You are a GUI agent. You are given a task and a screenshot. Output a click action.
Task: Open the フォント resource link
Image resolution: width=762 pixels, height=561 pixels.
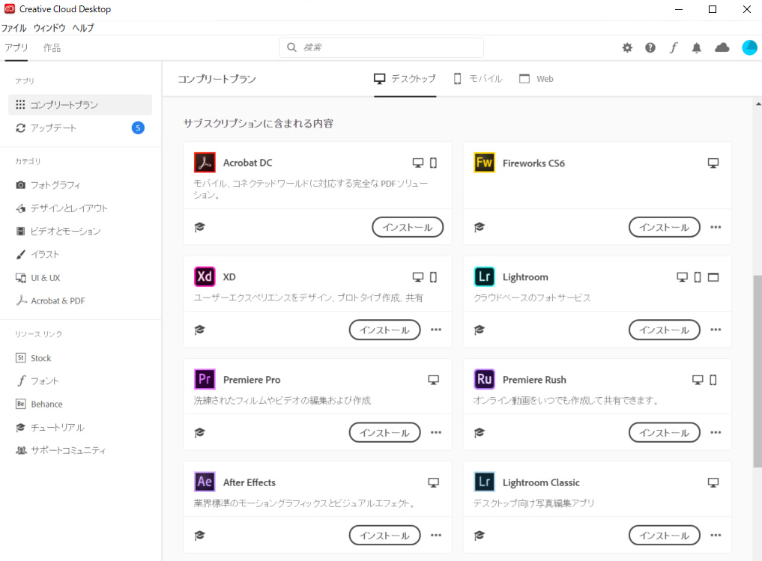click(x=37, y=381)
